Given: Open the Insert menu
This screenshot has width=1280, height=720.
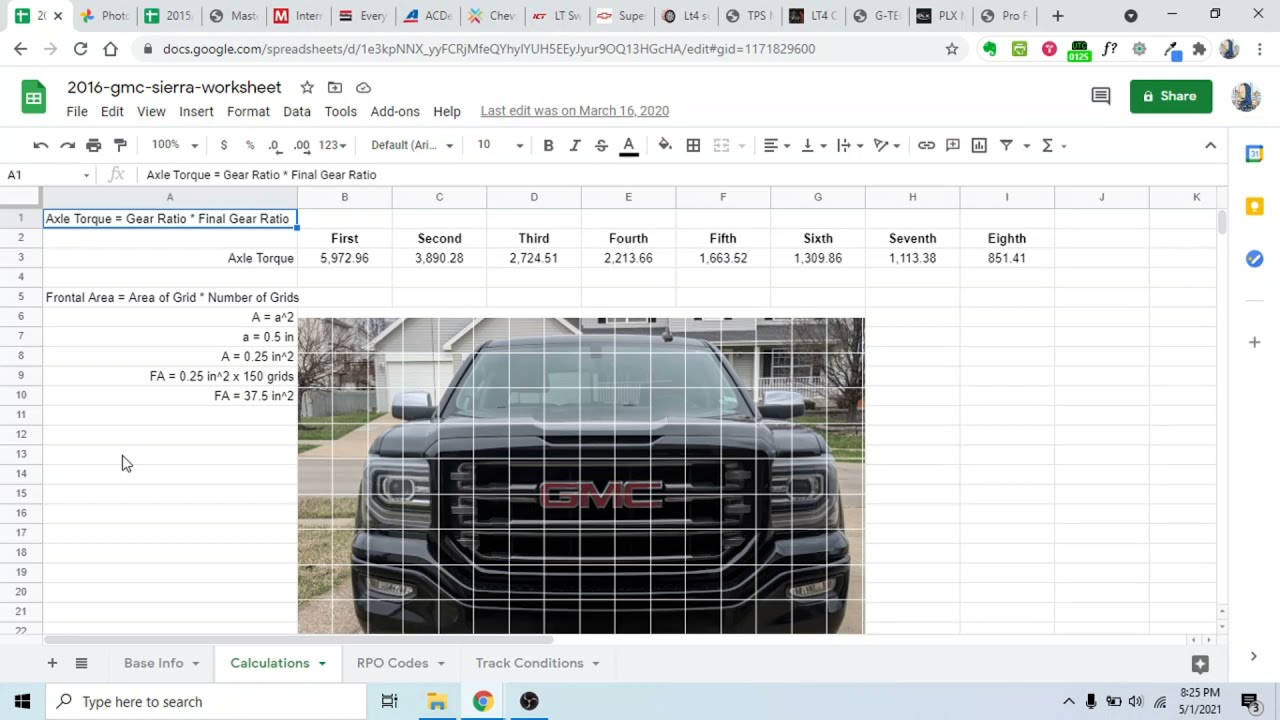Looking at the screenshot, I should tap(196, 111).
